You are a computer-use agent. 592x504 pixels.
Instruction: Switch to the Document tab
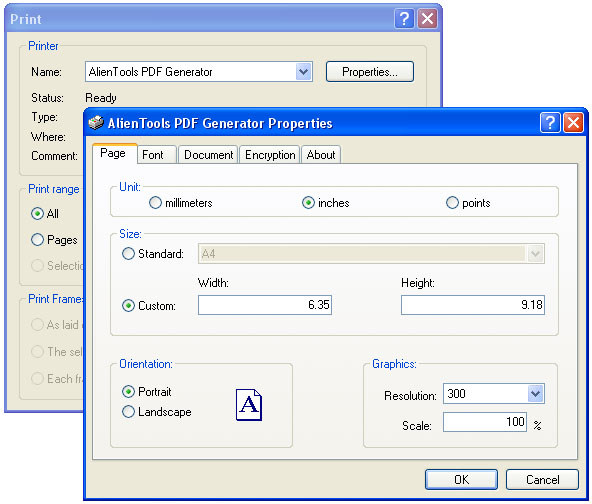coord(208,155)
